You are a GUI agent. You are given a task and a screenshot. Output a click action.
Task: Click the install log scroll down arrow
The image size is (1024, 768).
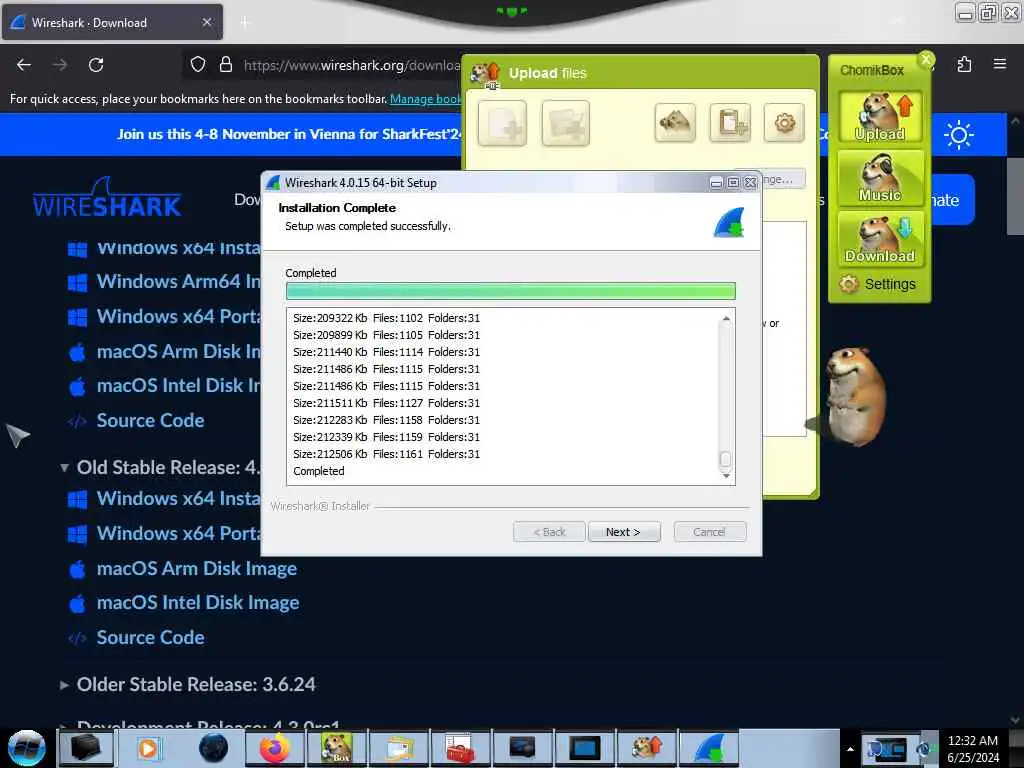726,476
